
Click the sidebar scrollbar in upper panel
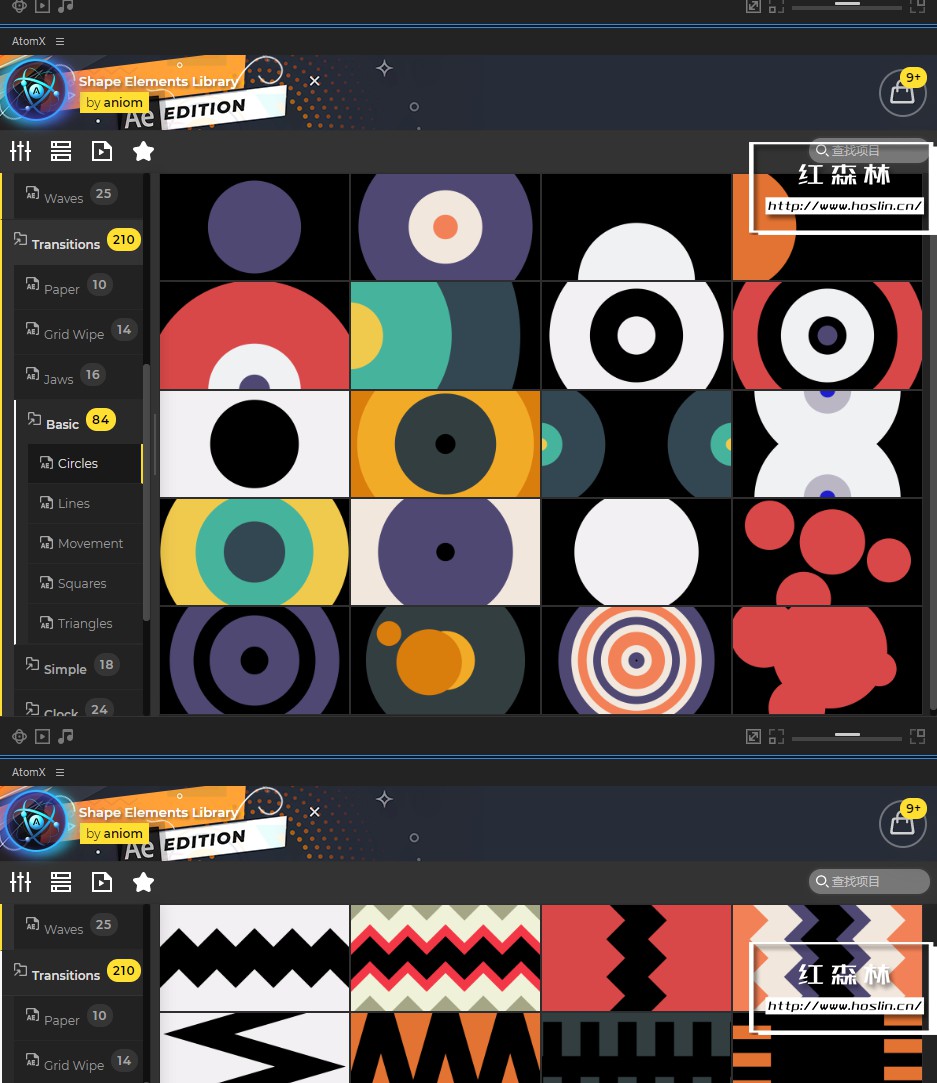coord(146,492)
